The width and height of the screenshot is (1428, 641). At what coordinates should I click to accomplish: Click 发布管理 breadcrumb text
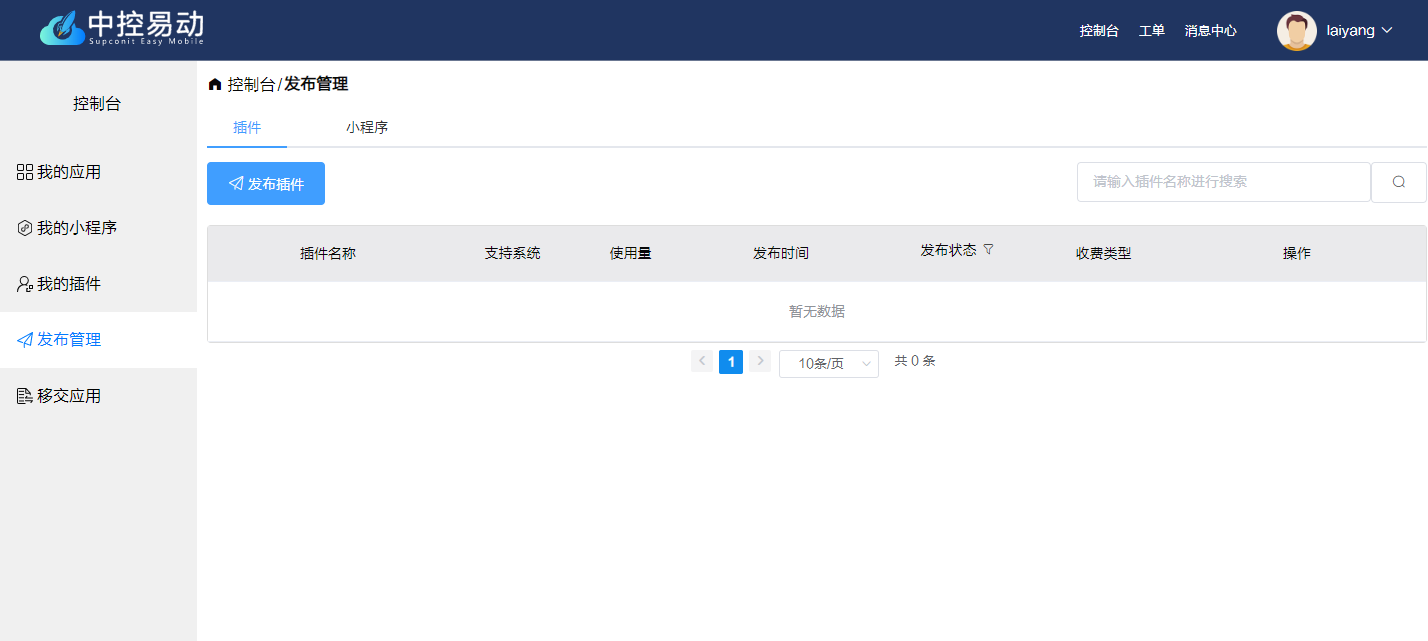316,85
